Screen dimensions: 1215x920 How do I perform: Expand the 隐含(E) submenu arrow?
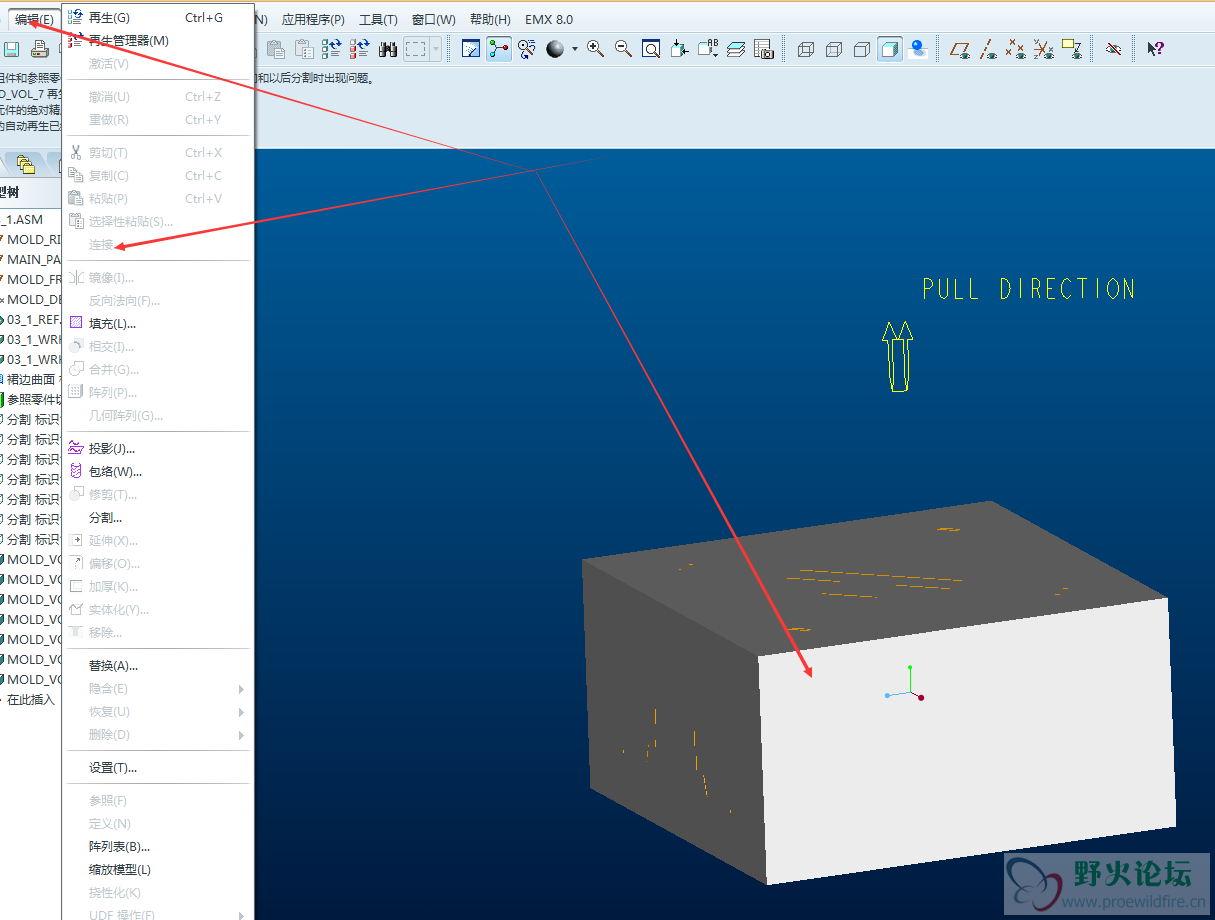242,689
